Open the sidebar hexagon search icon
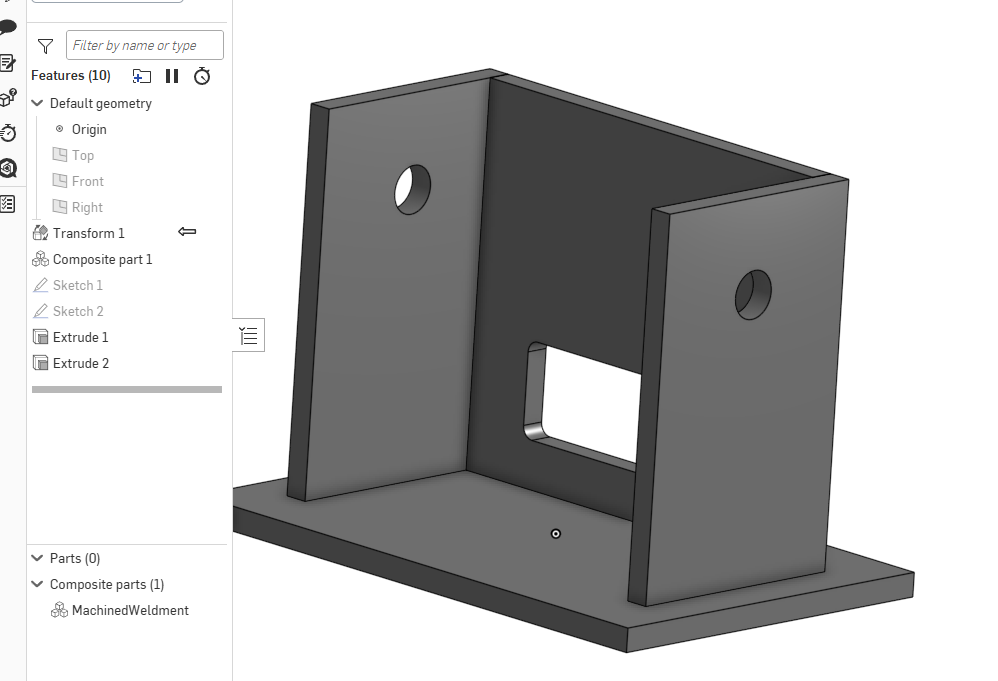The height and width of the screenshot is (681, 998). 8,168
